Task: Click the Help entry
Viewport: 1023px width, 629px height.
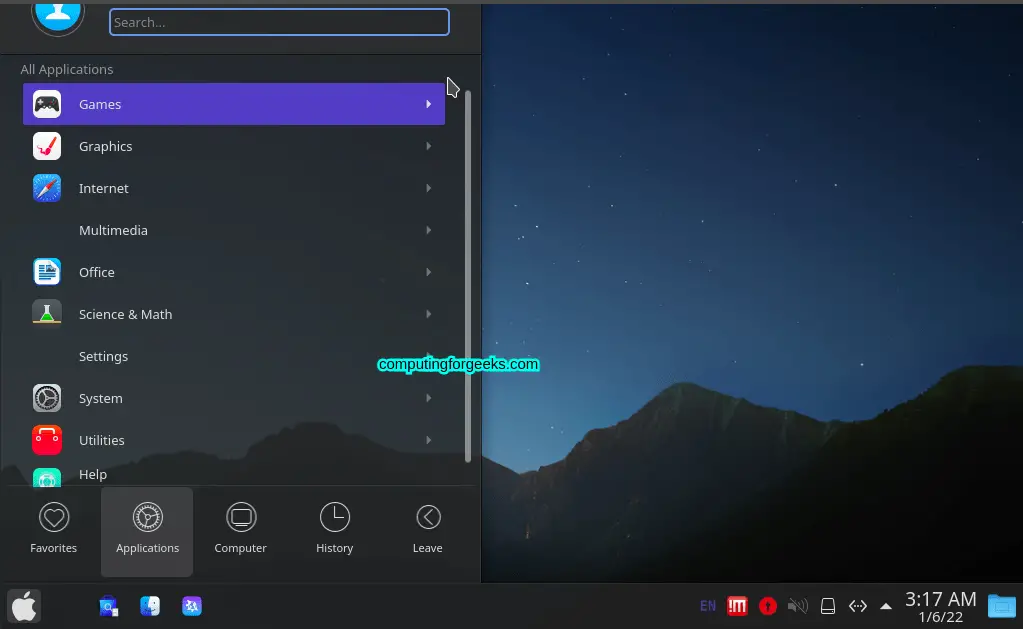Action: click(234, 474)
